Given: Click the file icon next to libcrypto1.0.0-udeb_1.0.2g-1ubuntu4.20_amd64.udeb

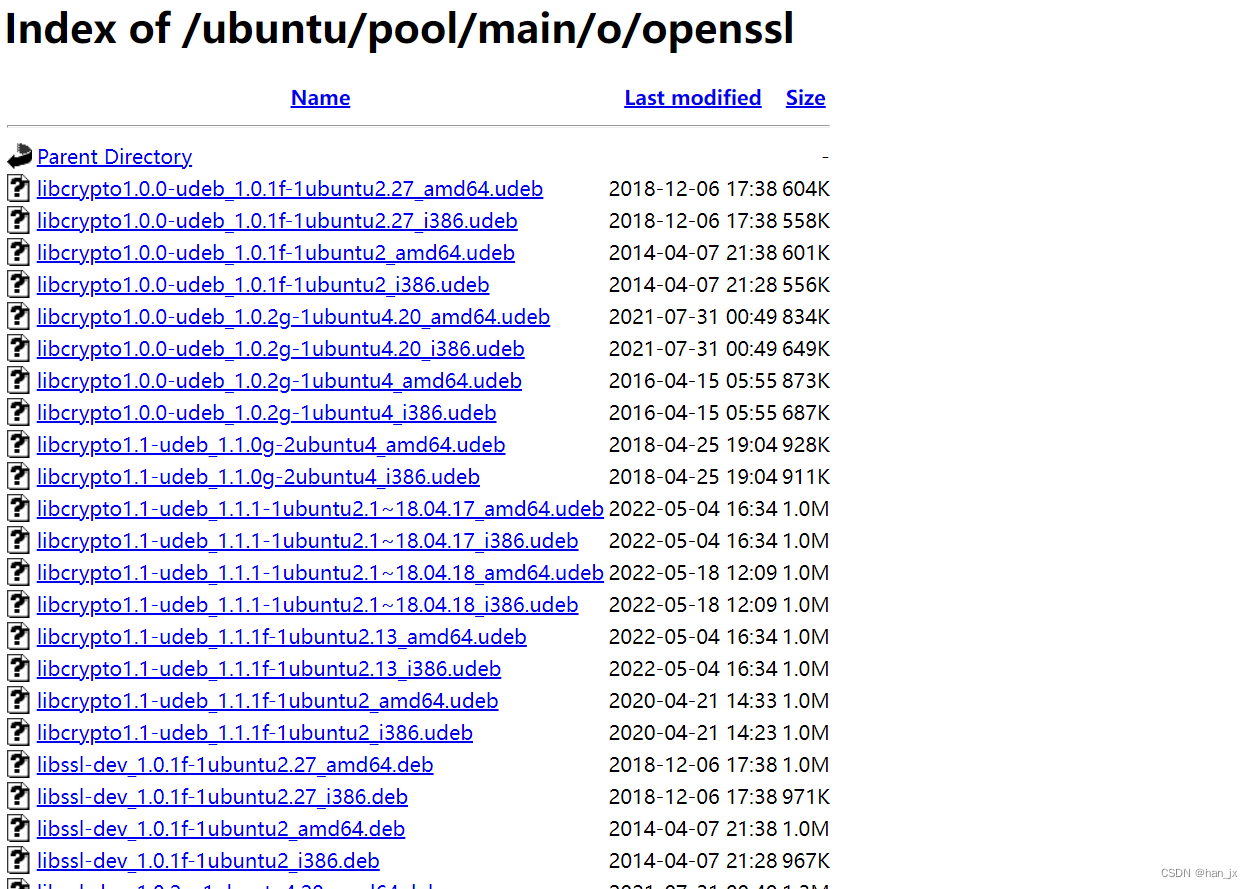Looking at the screenshot, I should (18, 316).
